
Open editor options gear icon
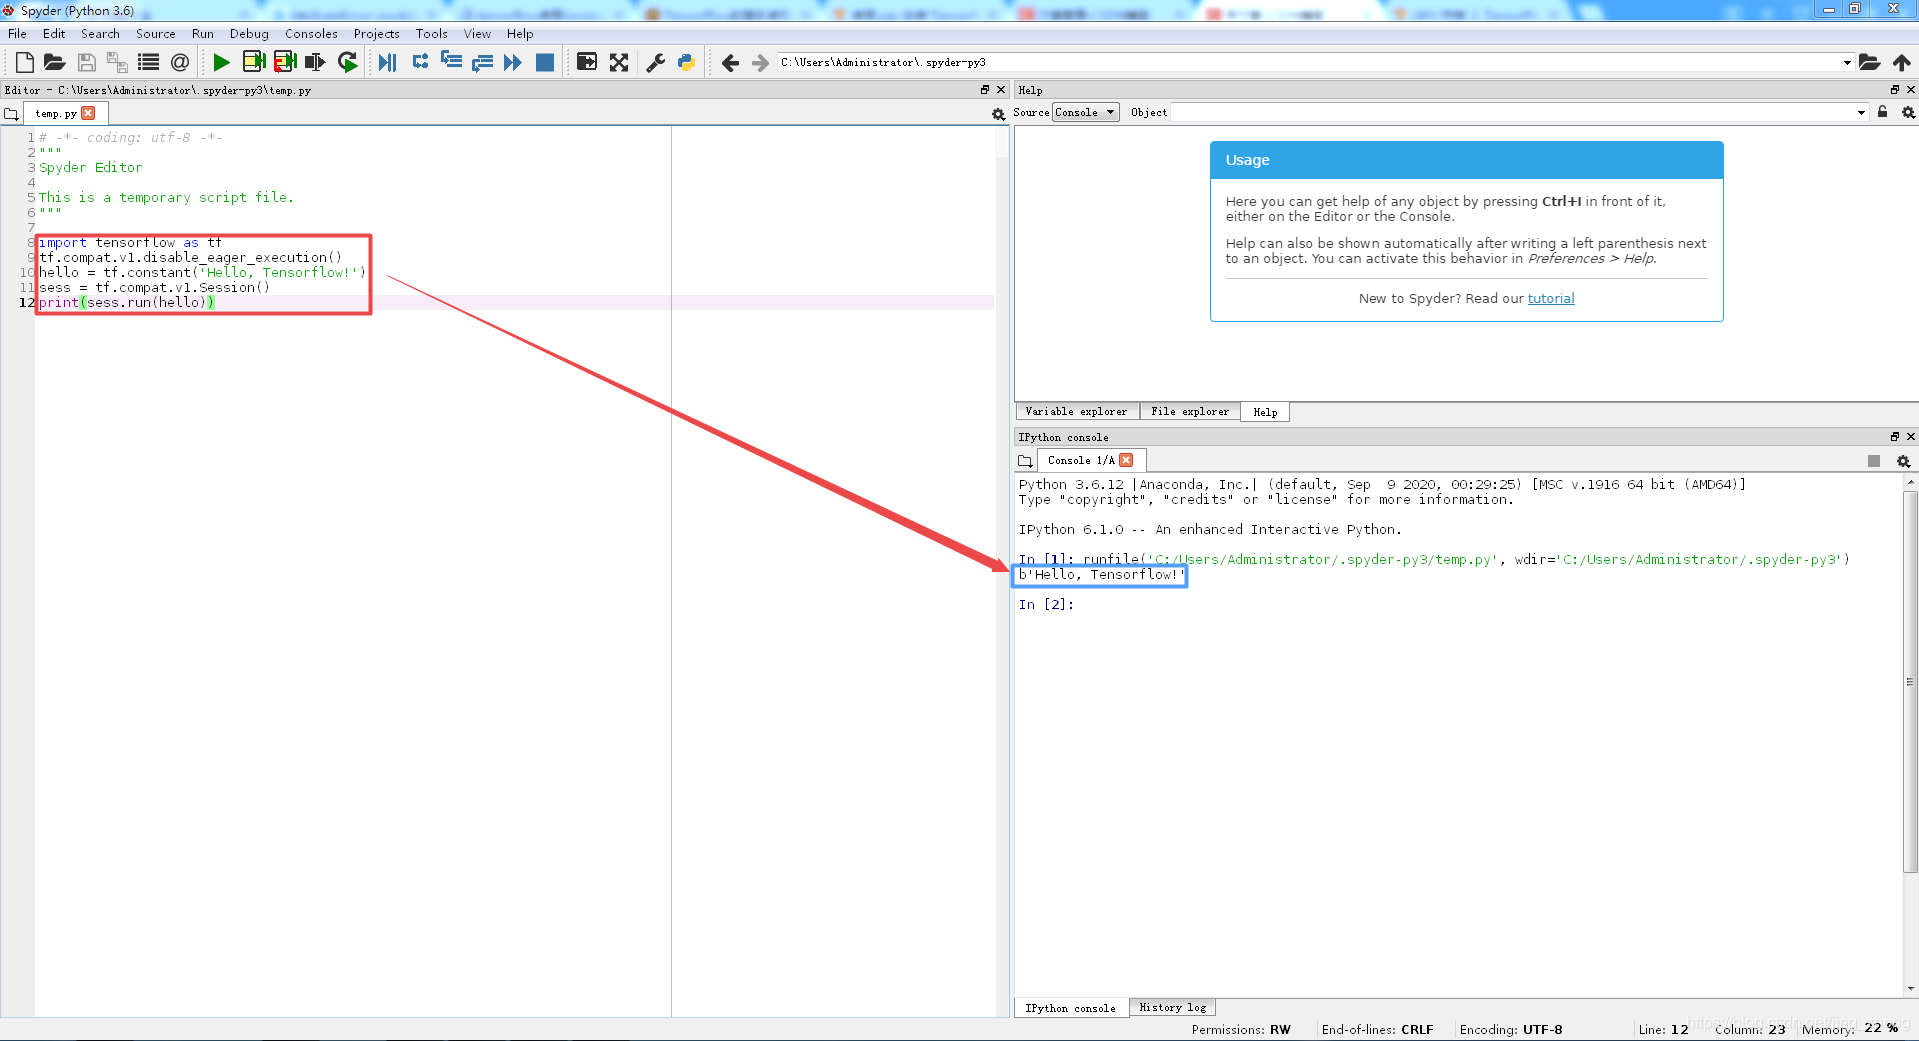pos(998,114)
